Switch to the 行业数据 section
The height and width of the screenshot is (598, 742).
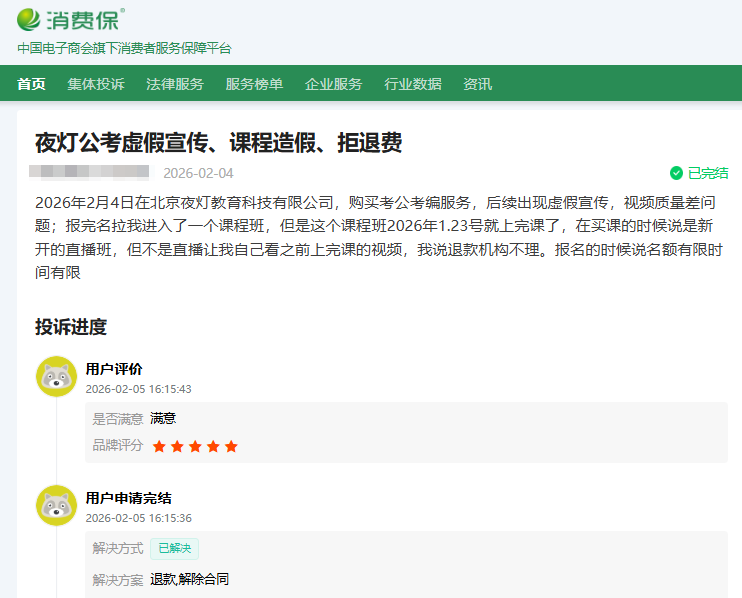[x=412, y=84]
